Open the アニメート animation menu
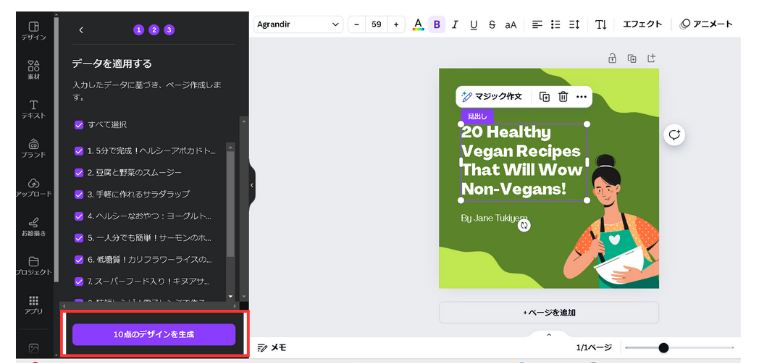This screenshot has height=363, width=768. coord(706,24)
